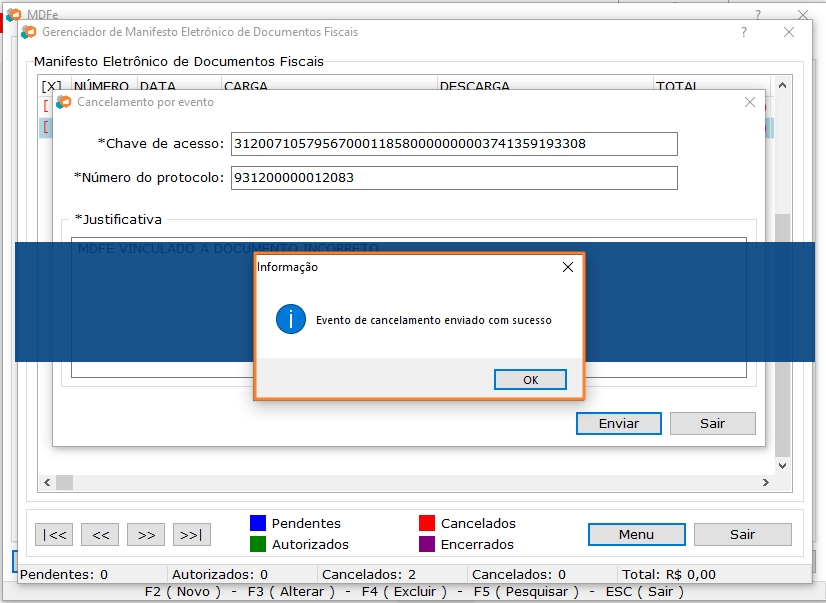Close the Informação dialog with the X

568,267
